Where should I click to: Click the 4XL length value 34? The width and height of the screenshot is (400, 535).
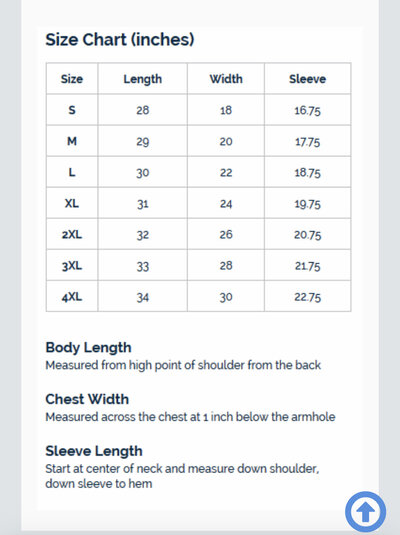143,297
